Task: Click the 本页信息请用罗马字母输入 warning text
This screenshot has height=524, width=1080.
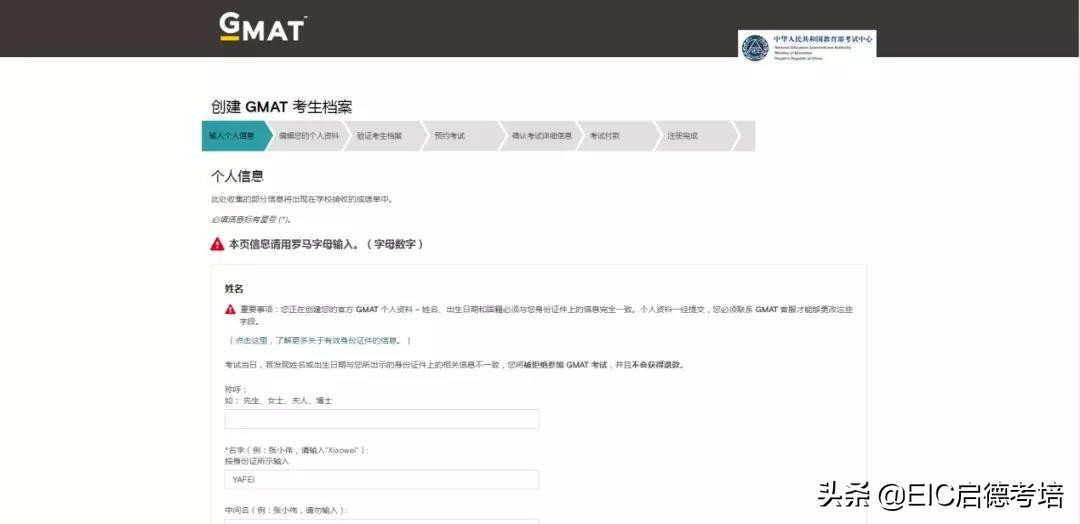Action: pos(326,244)
